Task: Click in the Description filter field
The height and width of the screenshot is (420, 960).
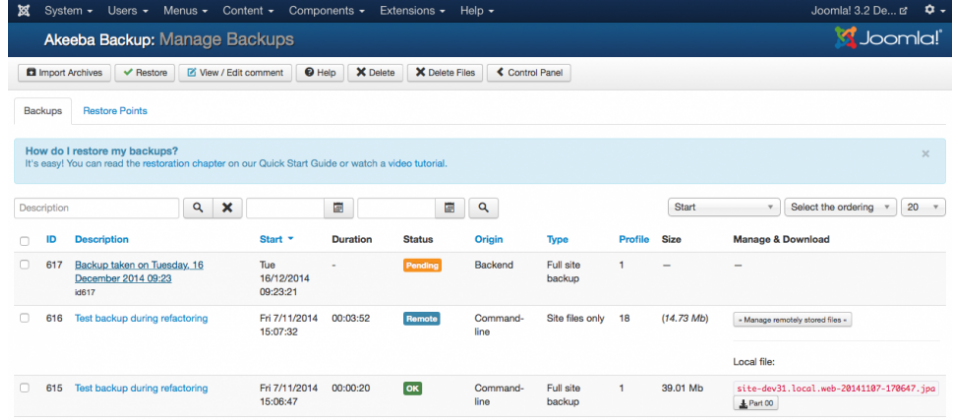Action: (97, 208)
